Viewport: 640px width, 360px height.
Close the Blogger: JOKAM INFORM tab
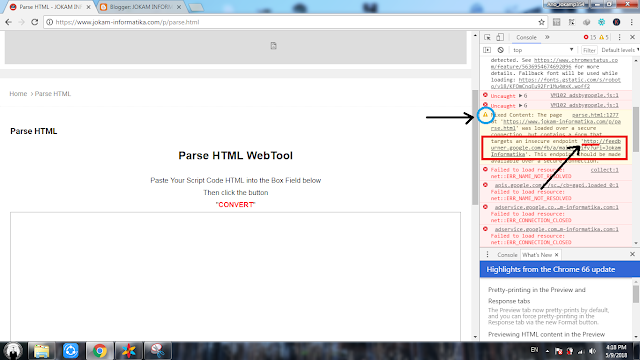[x=178, y=7]
